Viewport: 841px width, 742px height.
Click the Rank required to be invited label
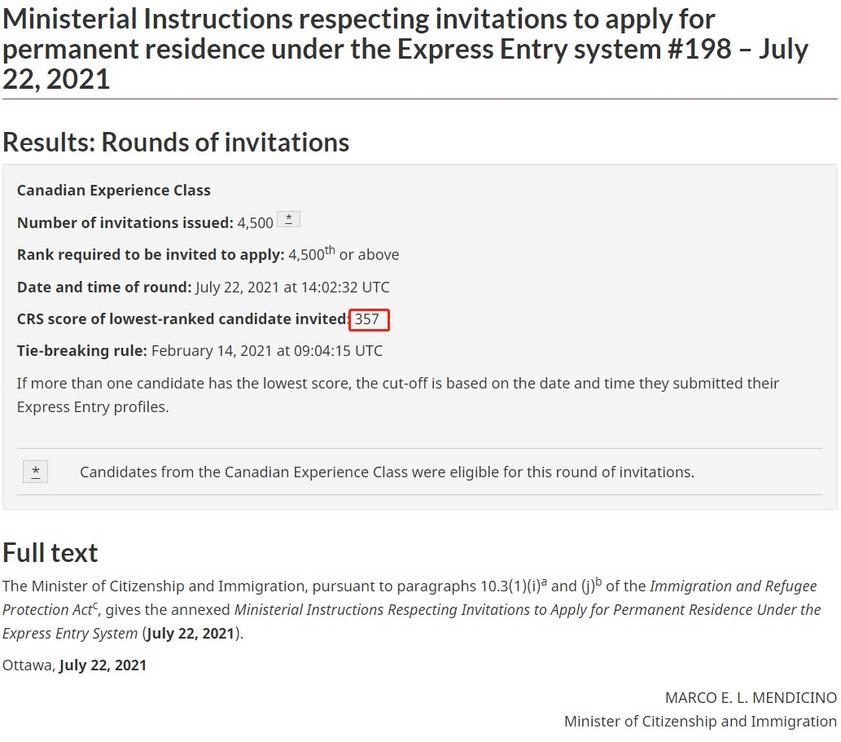click(151, 255)
